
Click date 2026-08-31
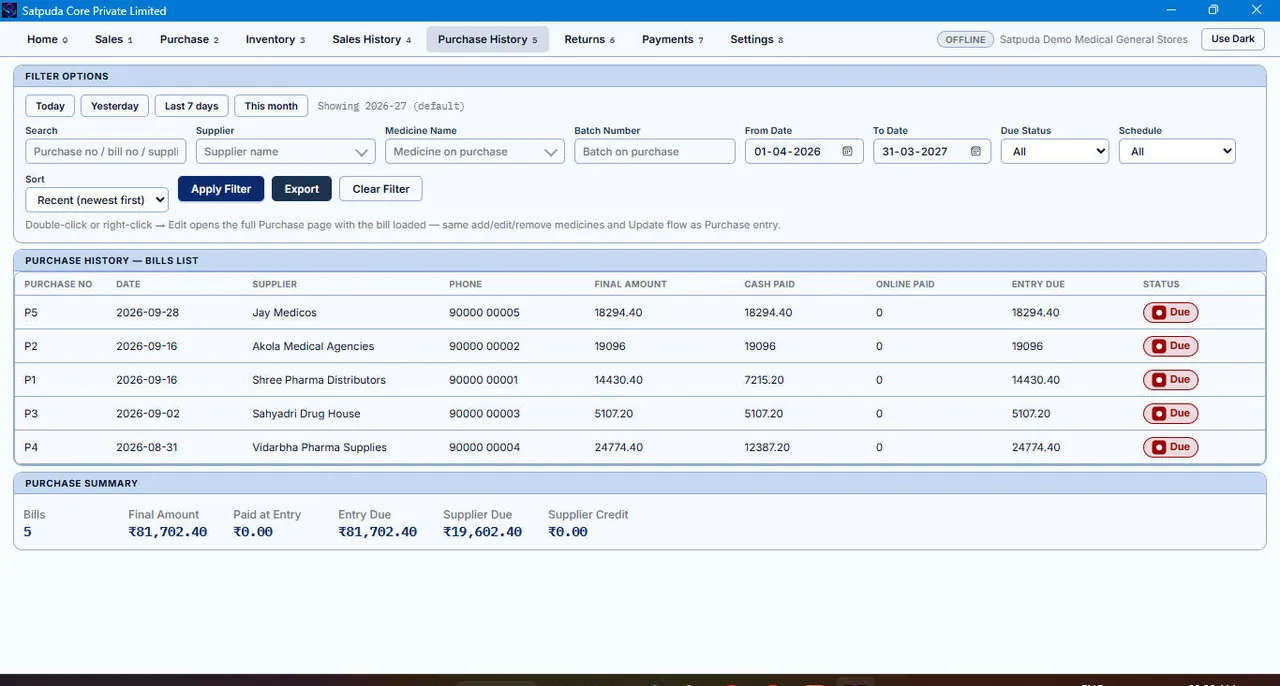147,447
